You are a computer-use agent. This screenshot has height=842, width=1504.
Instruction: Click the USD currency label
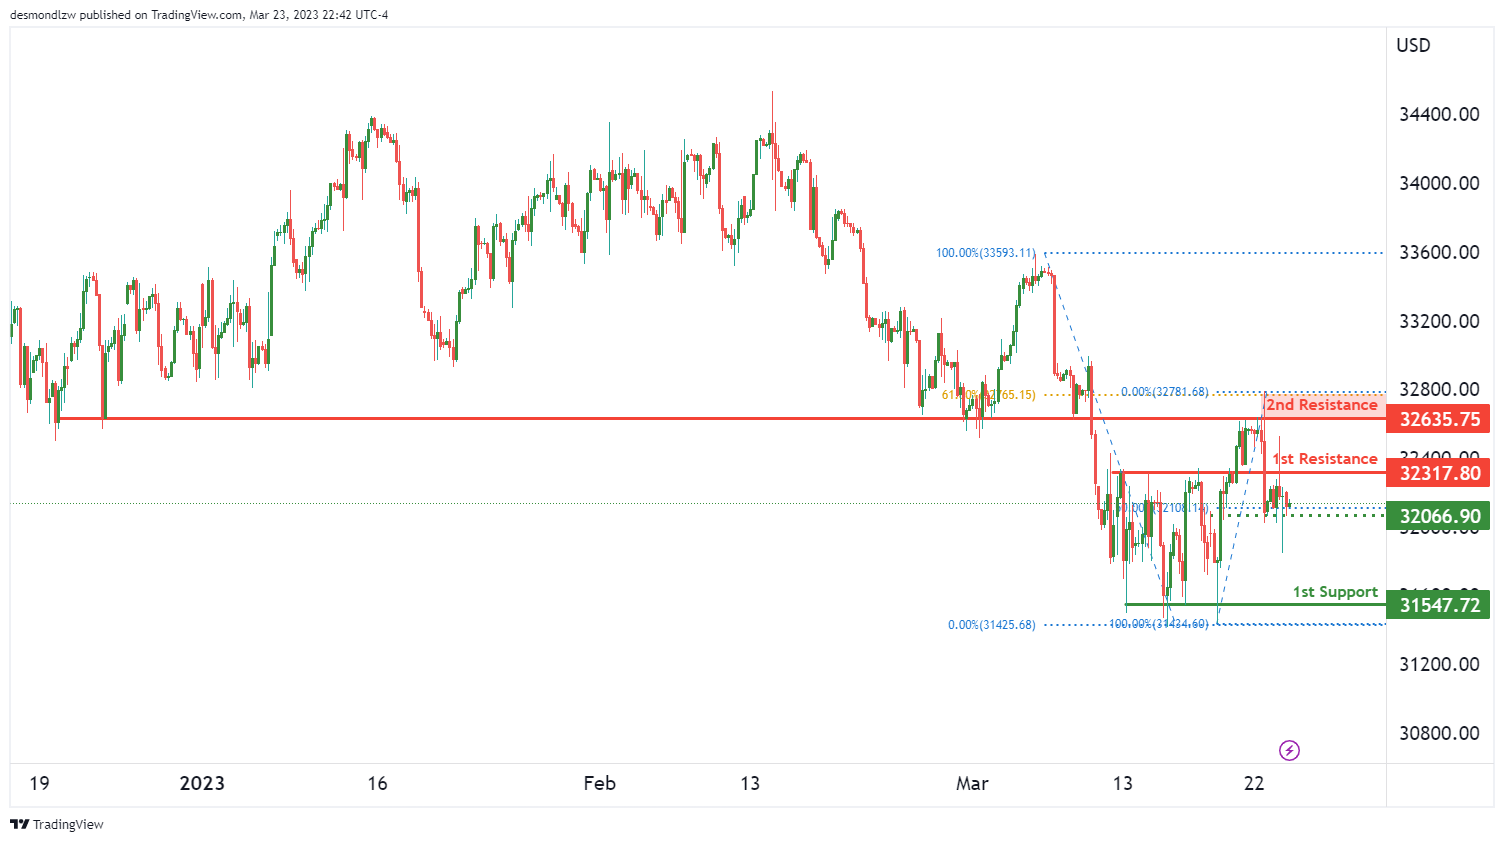click(x=1413, y=45)
